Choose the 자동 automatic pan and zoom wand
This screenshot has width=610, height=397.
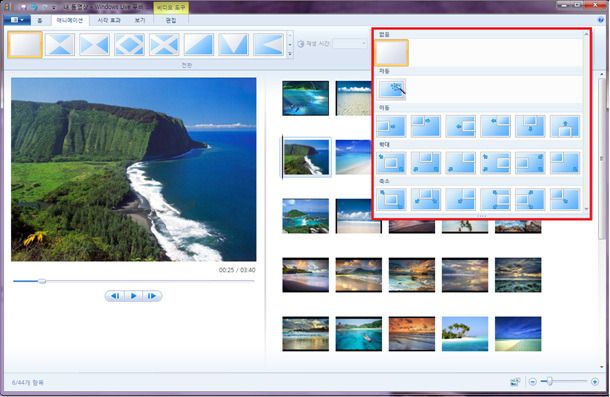coord(392,89)
